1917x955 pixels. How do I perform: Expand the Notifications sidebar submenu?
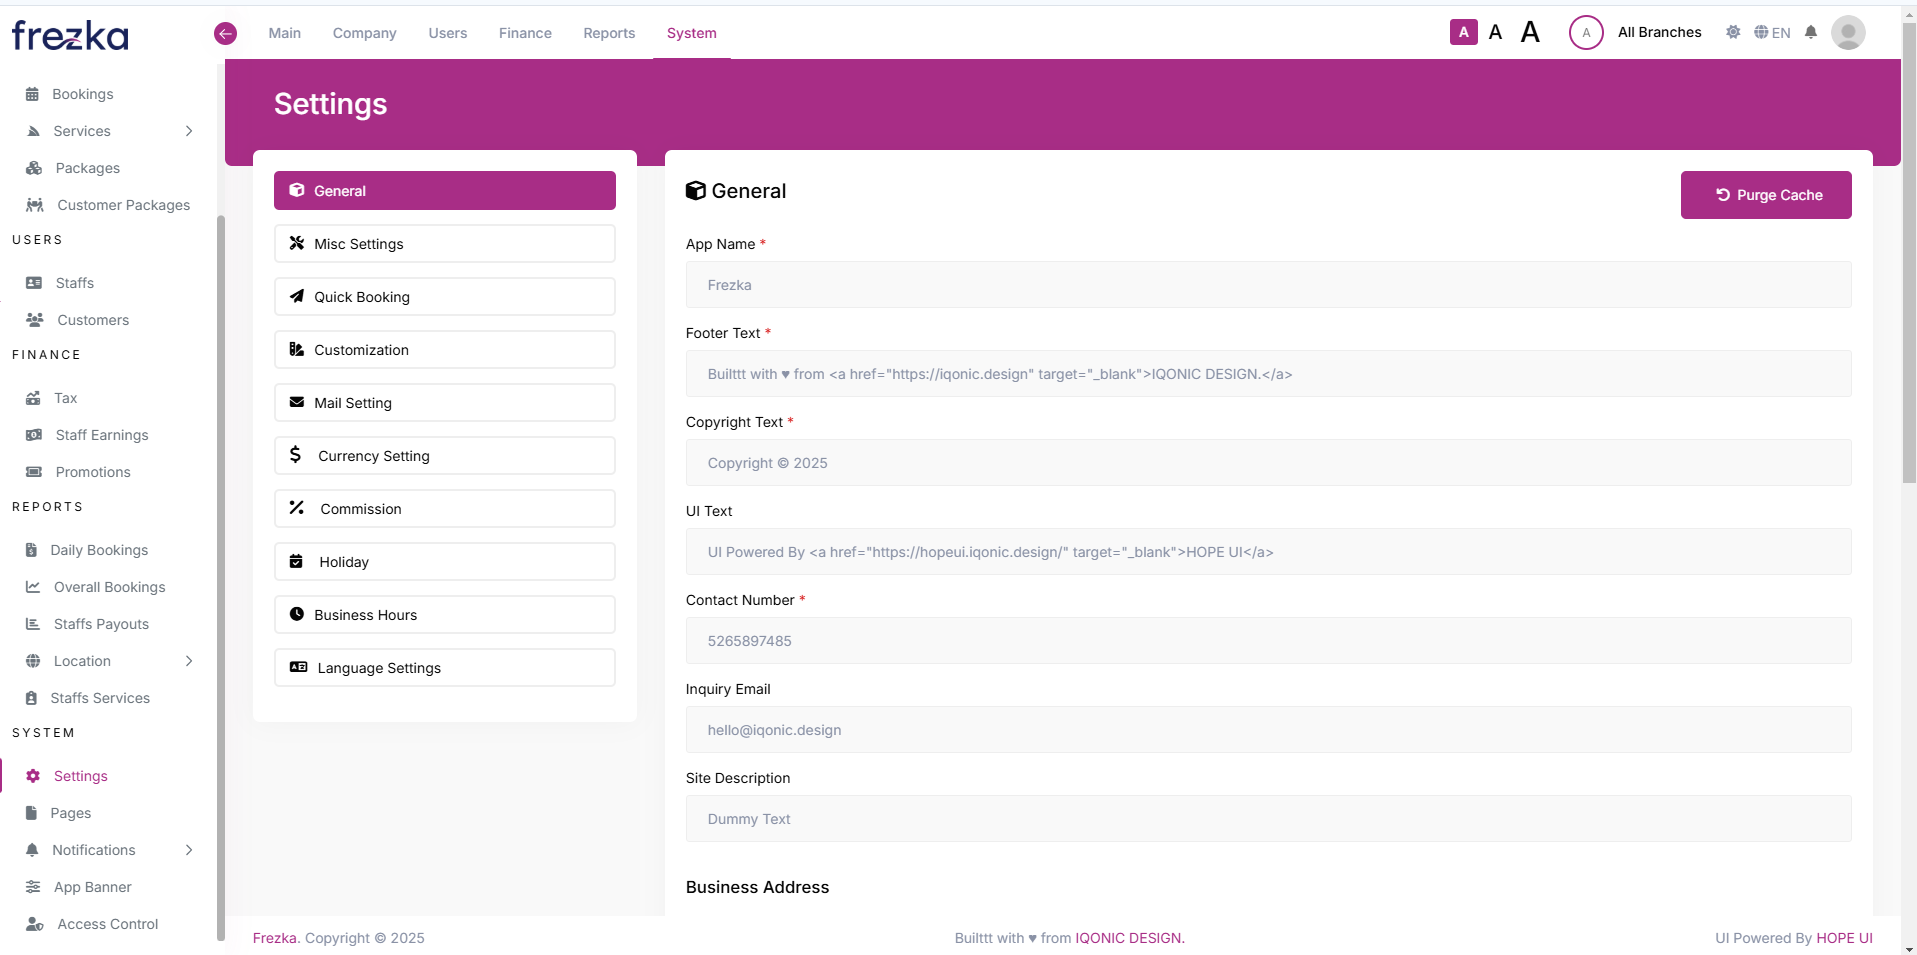tap(189, 850)
